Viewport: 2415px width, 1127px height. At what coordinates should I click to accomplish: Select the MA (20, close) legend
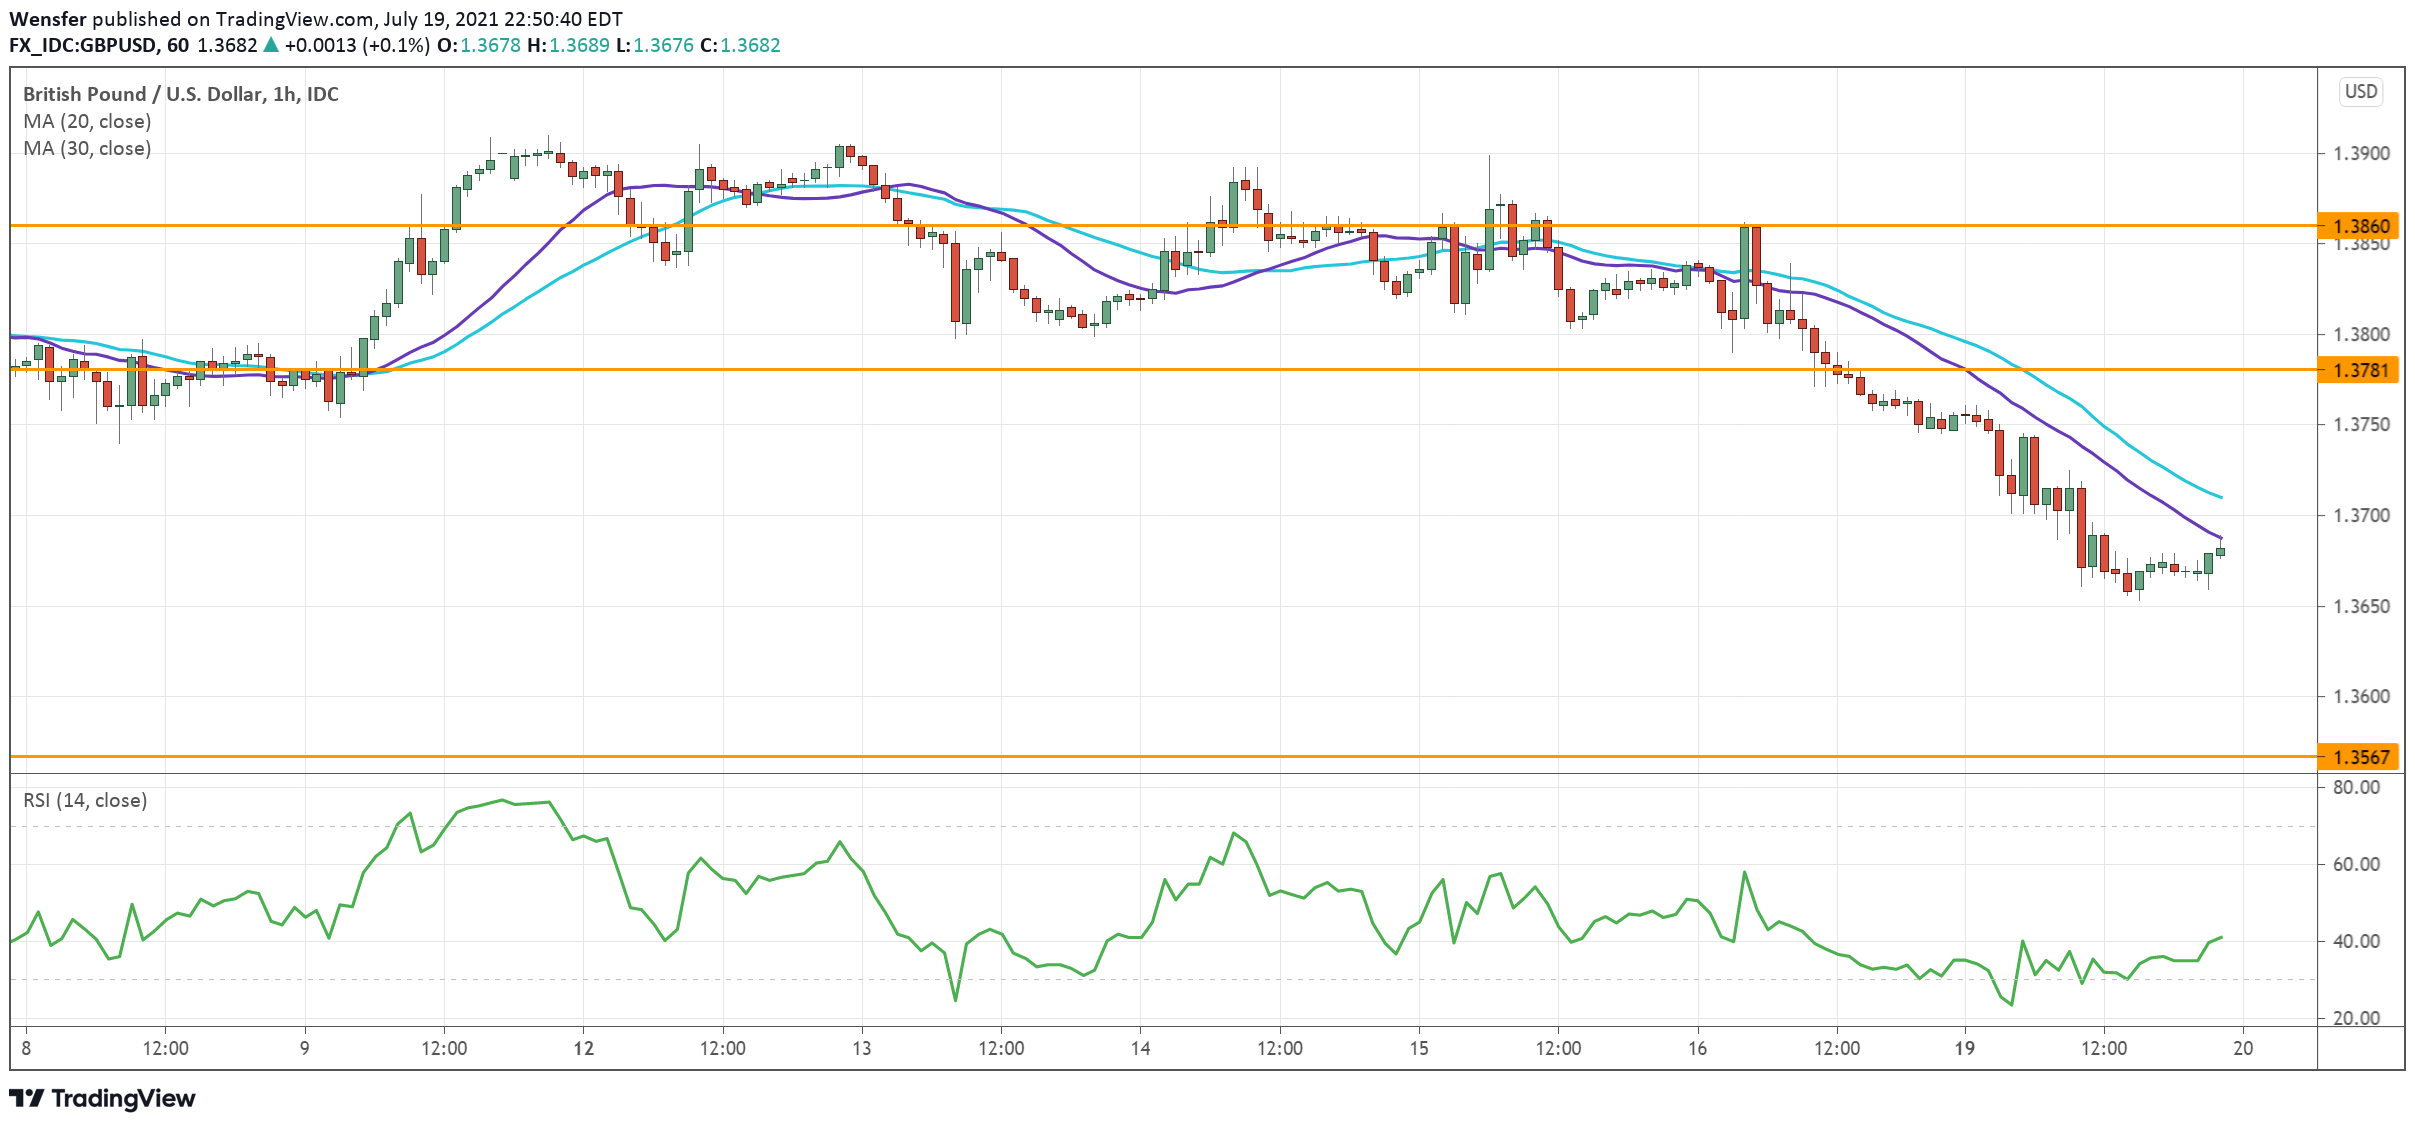click(x=87, y=121)
